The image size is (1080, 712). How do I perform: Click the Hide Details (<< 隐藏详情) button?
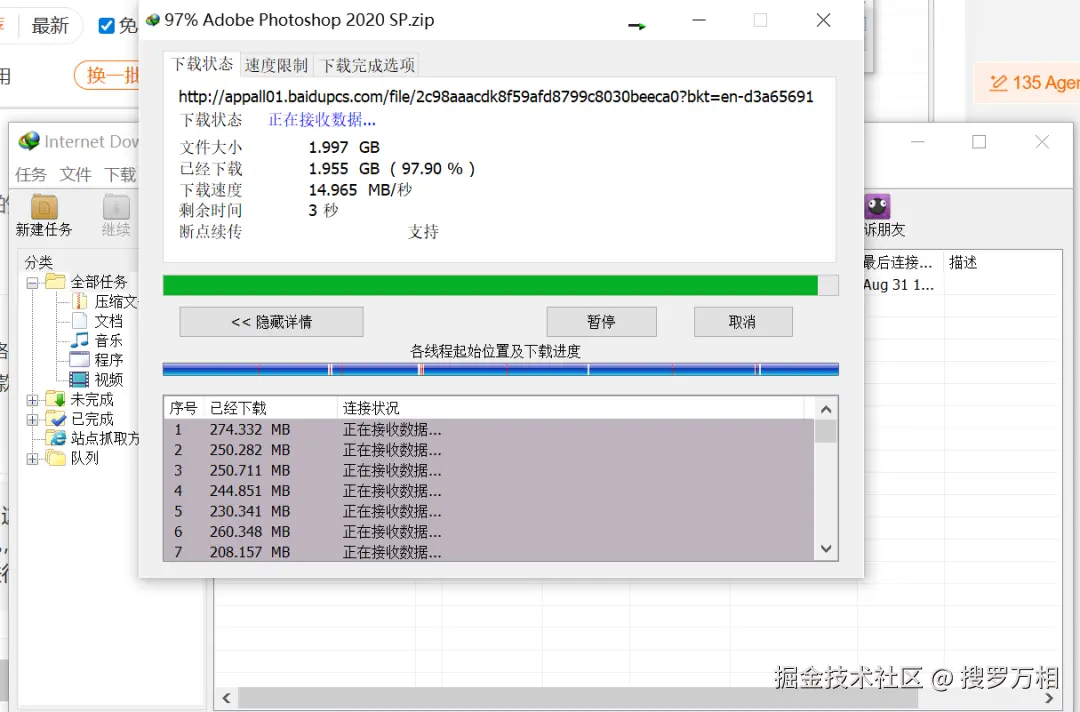coord(271,322)
